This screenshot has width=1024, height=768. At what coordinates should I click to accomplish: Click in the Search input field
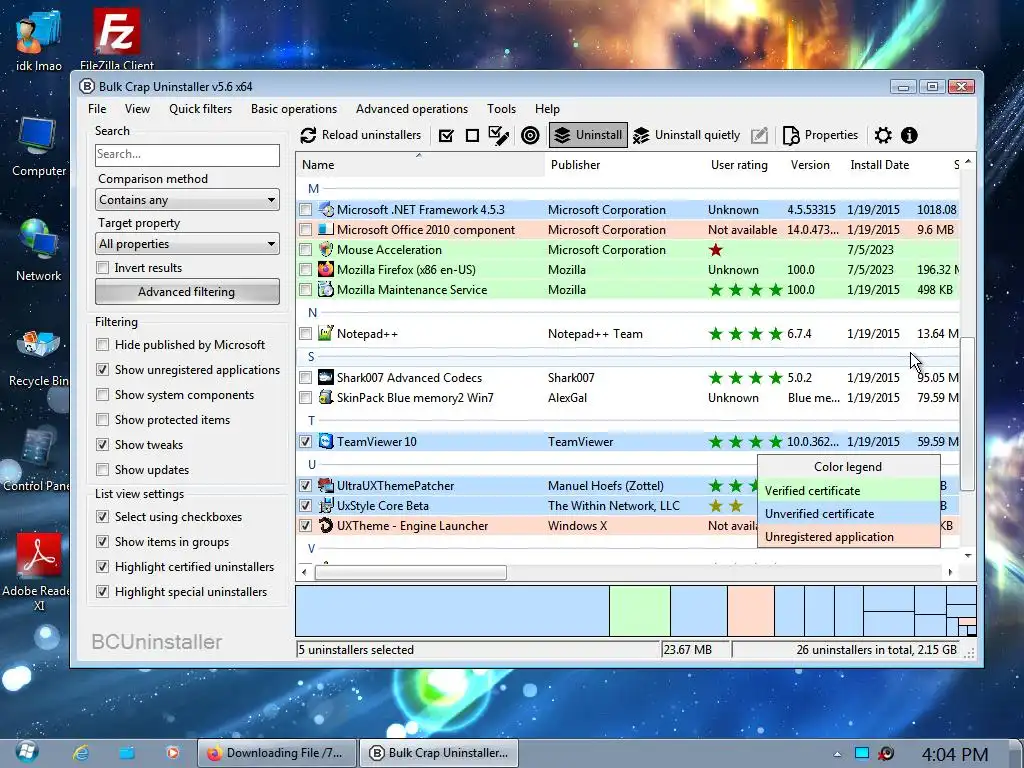pyautogui.click(x=187, y=154)
